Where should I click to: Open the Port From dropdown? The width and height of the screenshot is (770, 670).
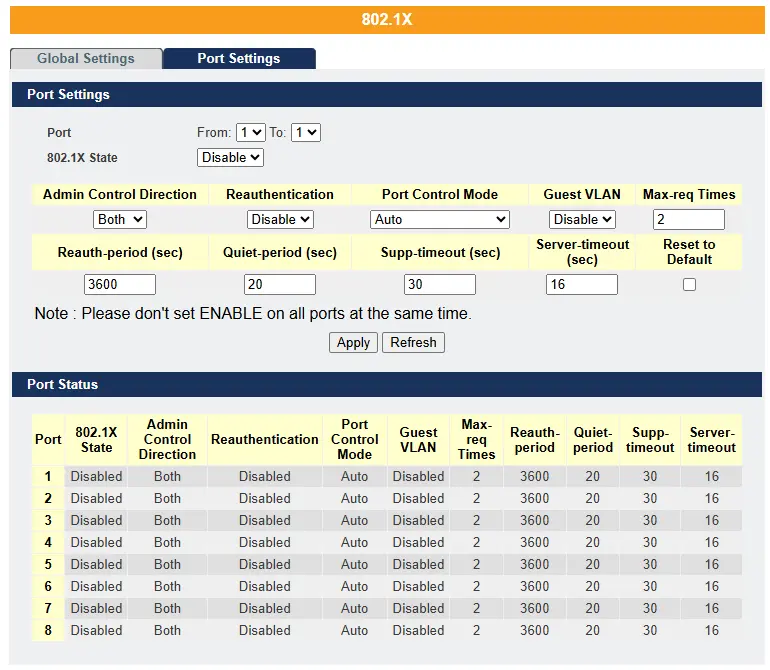pos(250,132)
